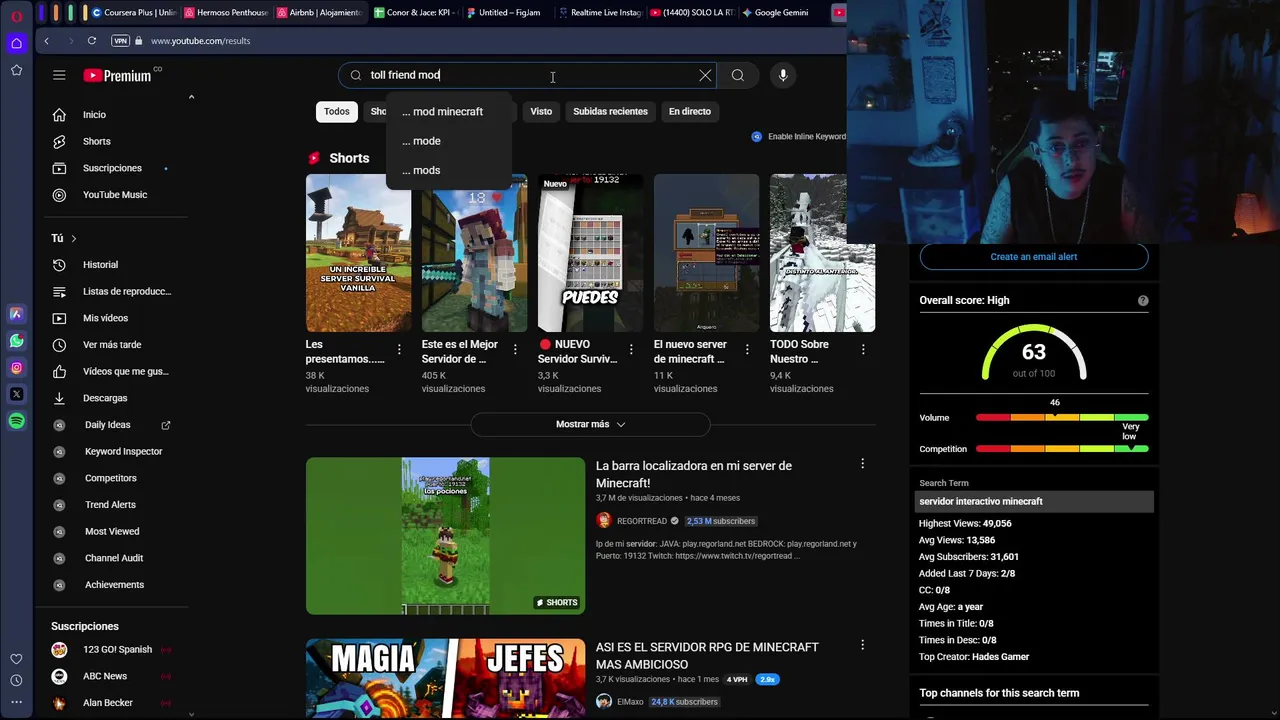1280x720 pixels.
Task: Select the En directo filter chip
Action: pos(690,111)
